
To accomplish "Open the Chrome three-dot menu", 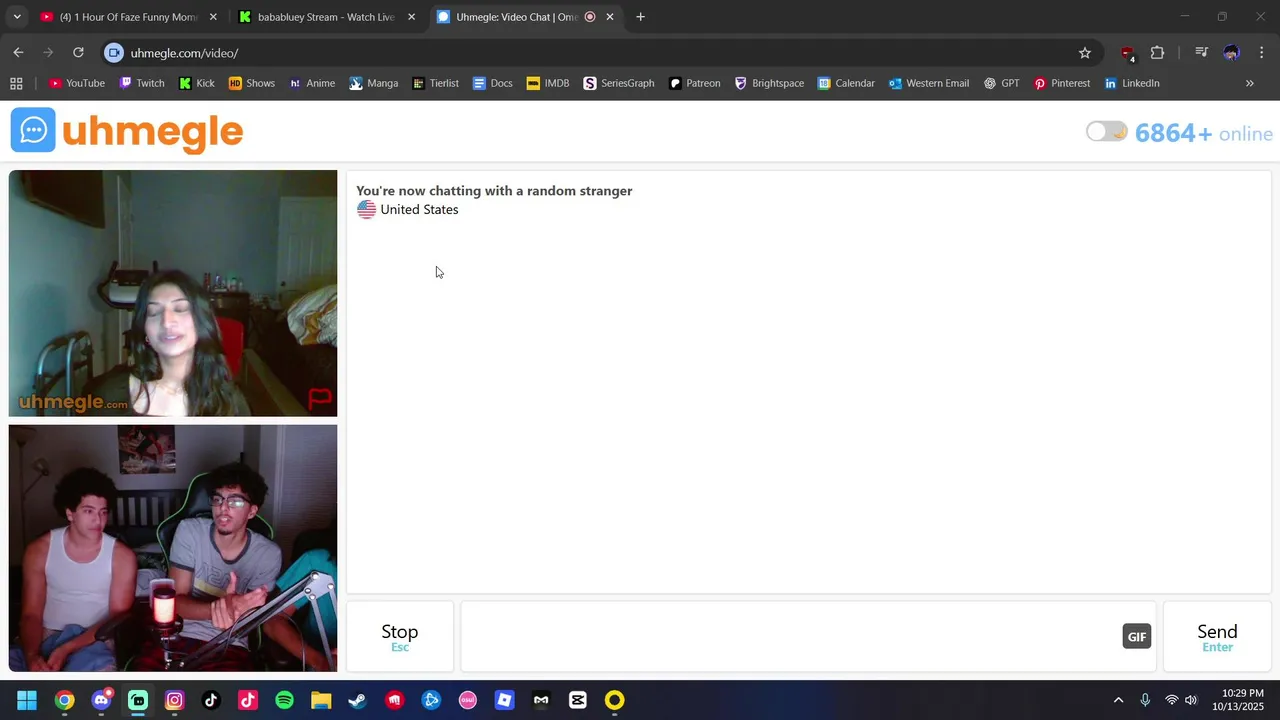I will (x=1261, y=53).
